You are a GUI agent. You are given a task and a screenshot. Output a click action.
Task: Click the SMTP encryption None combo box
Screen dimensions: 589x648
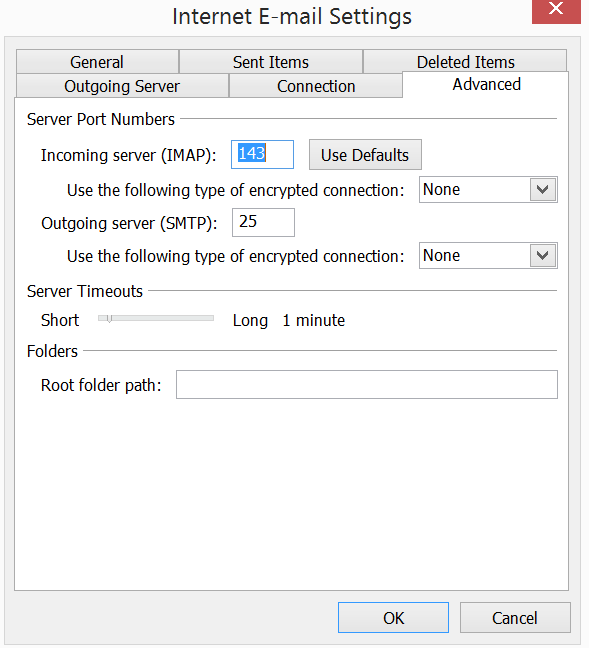point(488,256)
